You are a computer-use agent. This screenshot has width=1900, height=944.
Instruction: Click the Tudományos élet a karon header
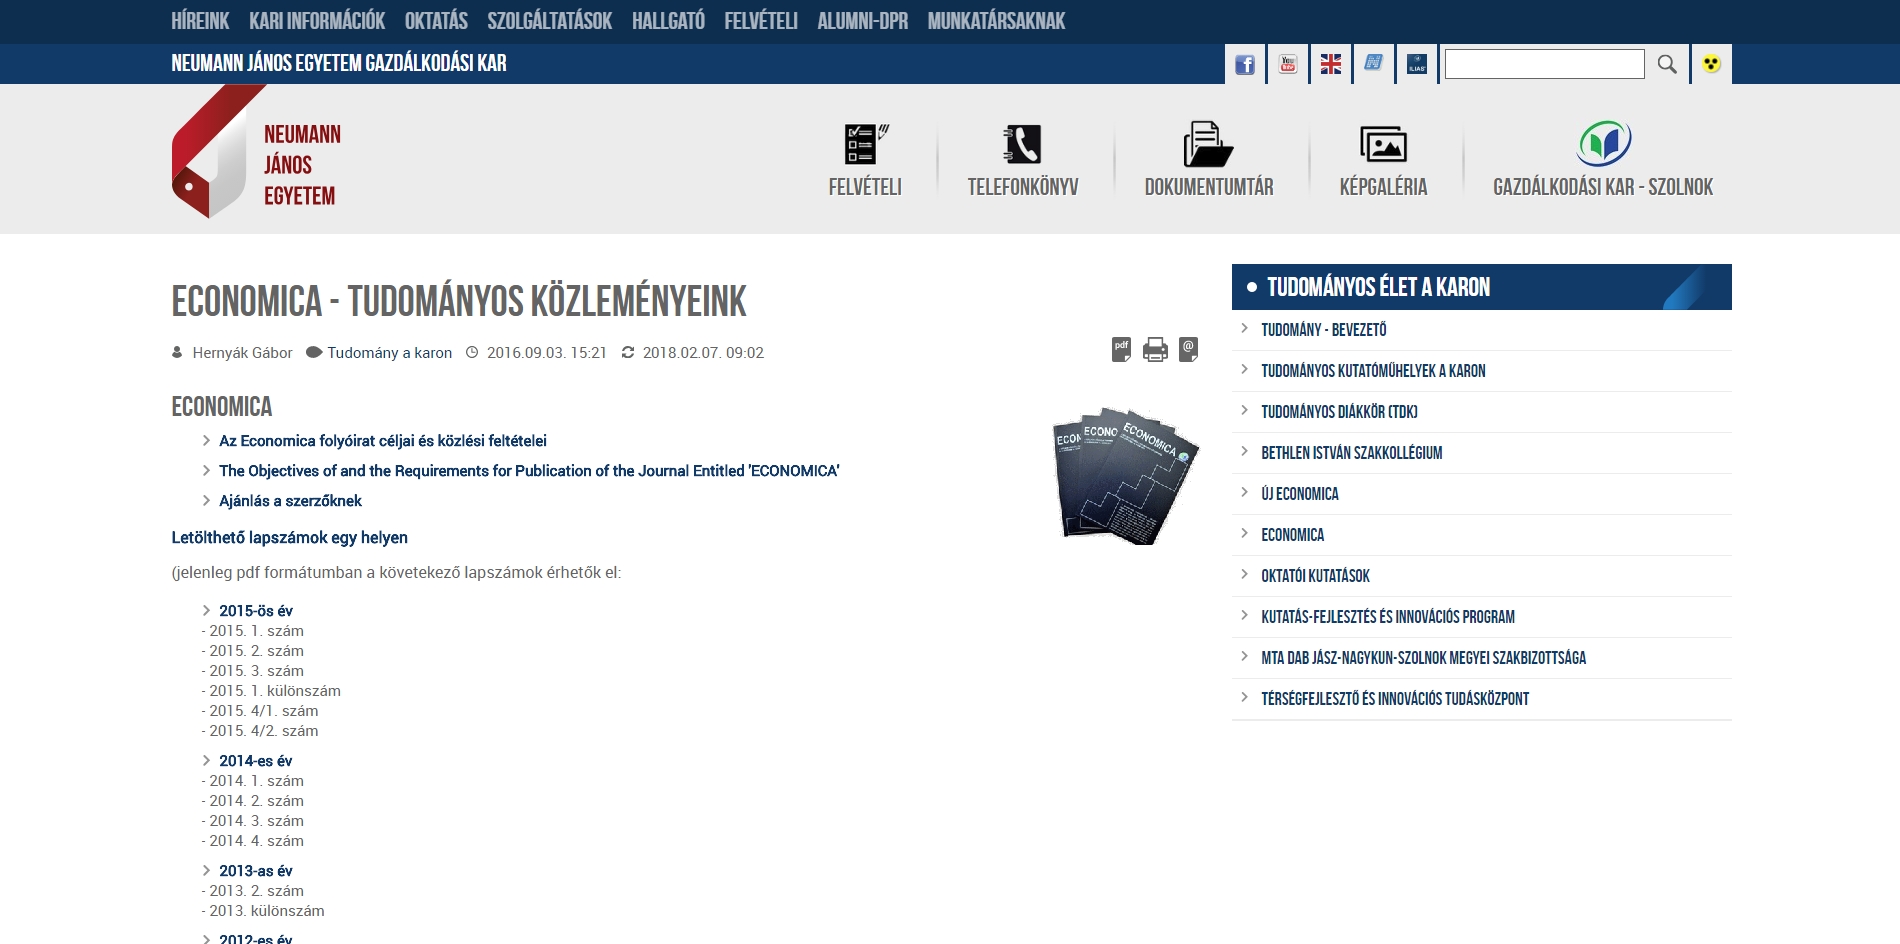click(1482, 287)
